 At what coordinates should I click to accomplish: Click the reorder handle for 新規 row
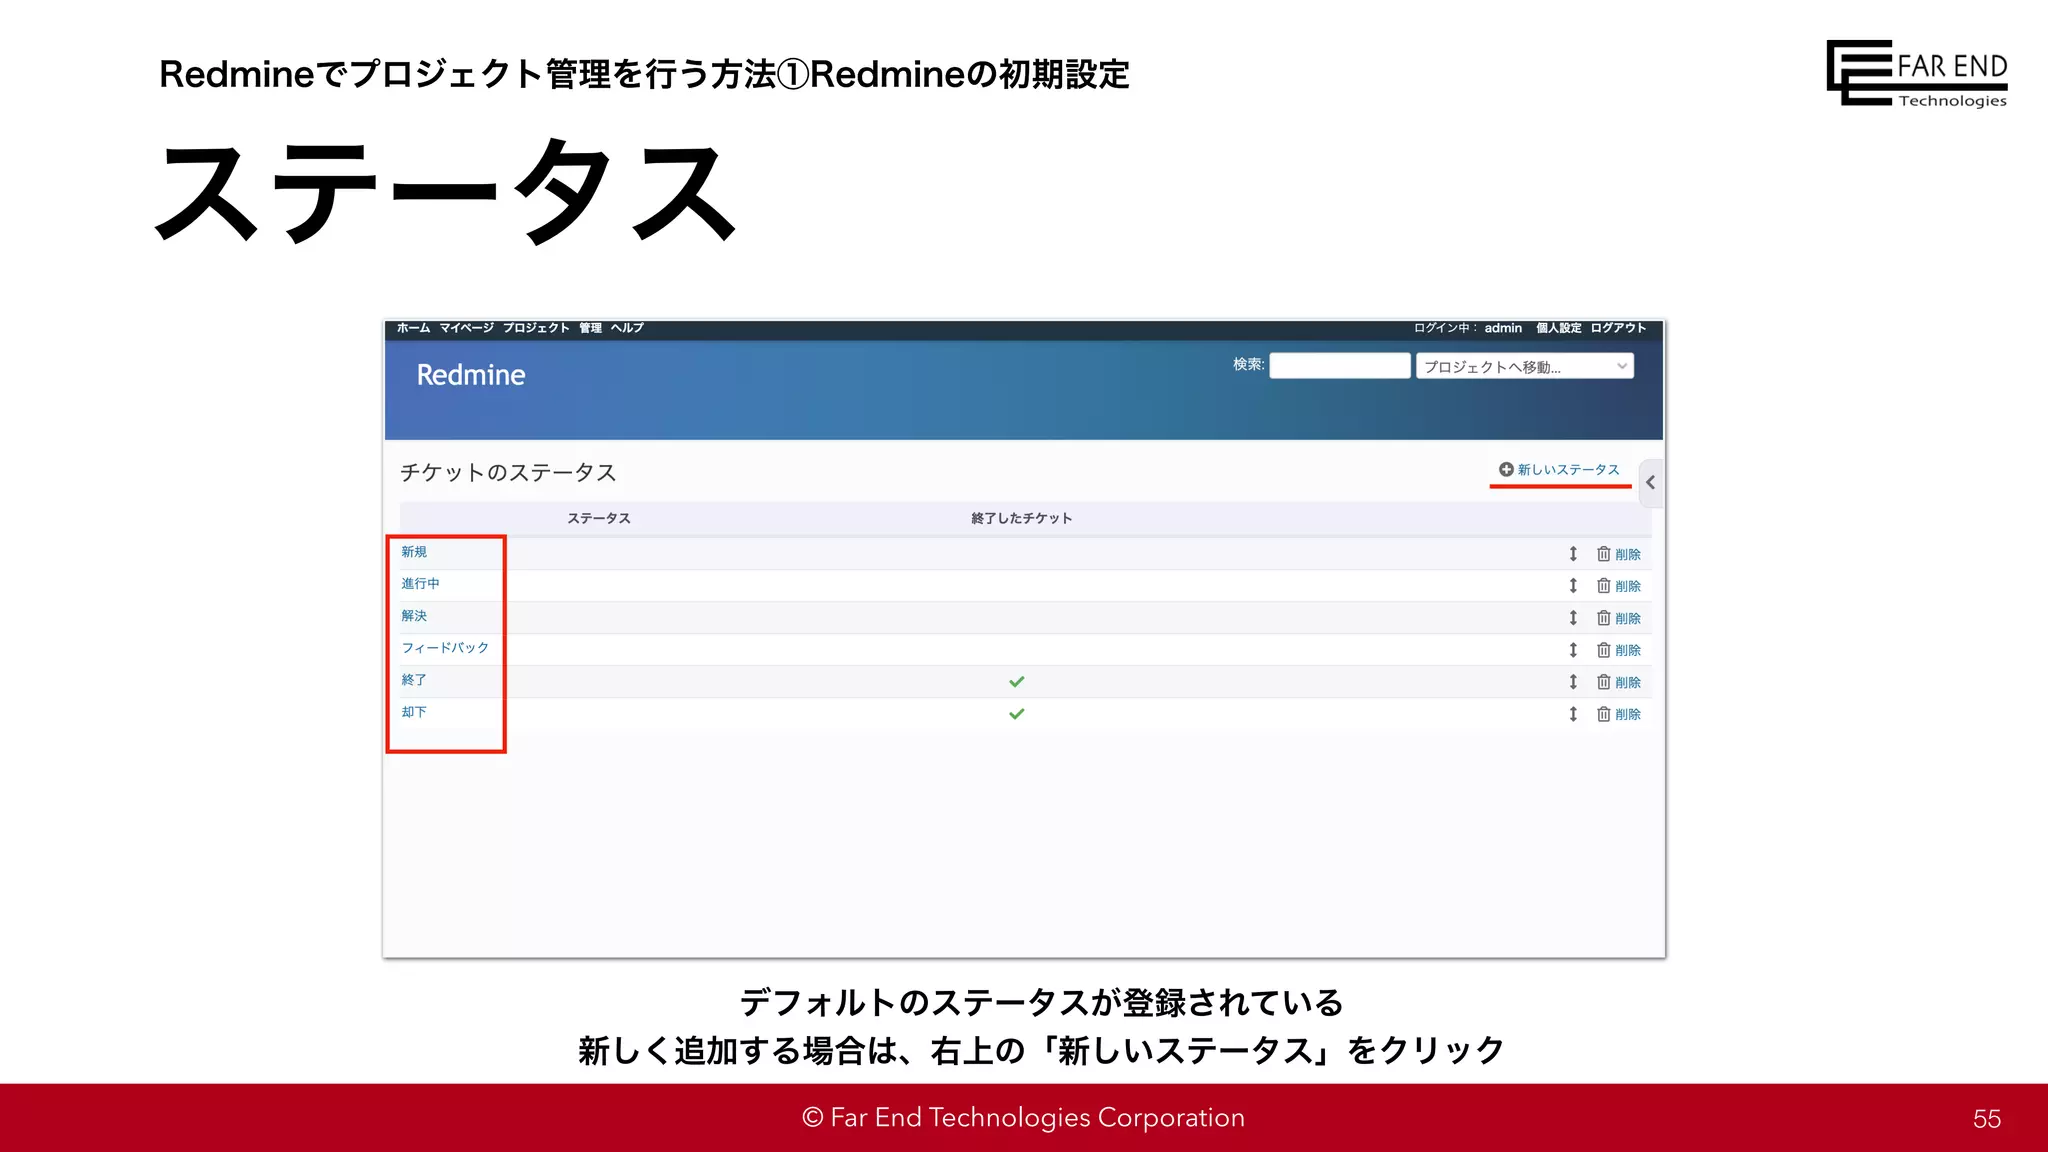[1573, 554]
